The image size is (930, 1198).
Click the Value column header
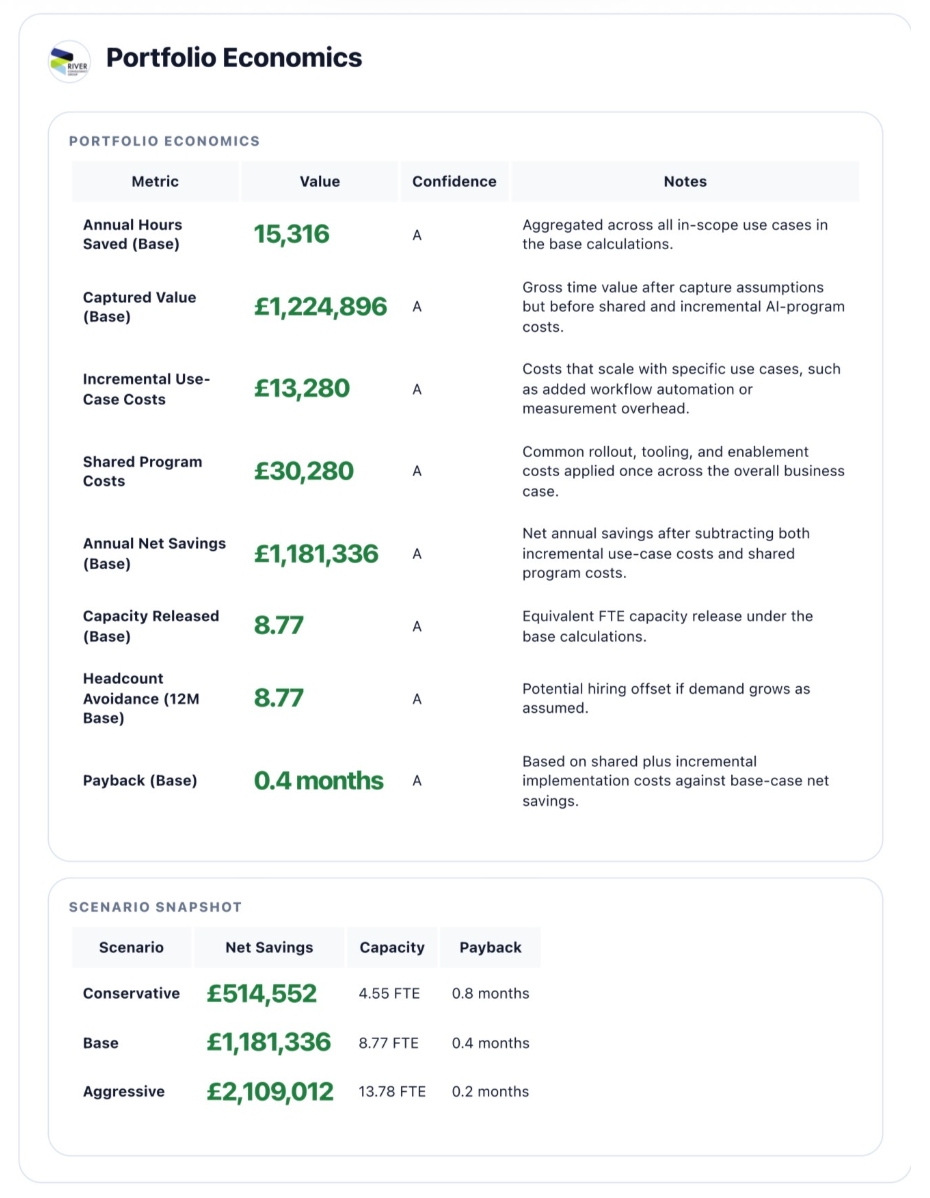pos(319,182)
